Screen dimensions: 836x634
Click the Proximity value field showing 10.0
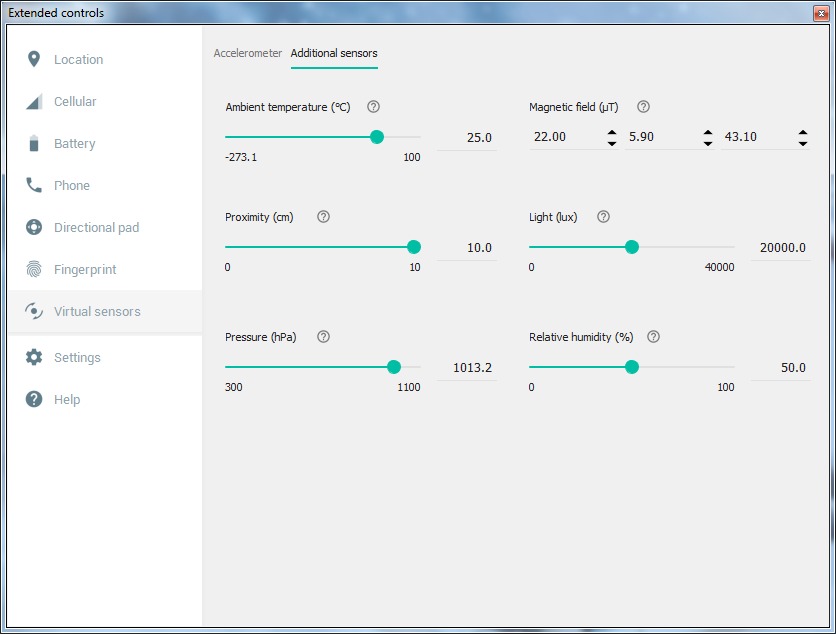coord(467,248)
